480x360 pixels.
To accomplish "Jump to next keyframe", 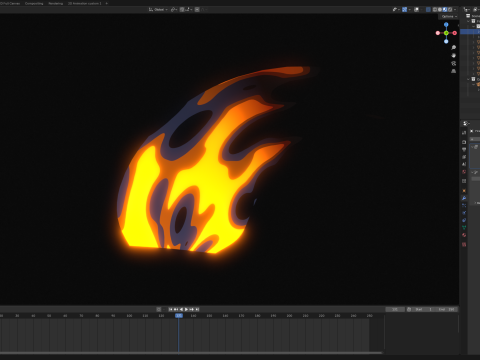I will pyautogui.click(x=192, y=309).
